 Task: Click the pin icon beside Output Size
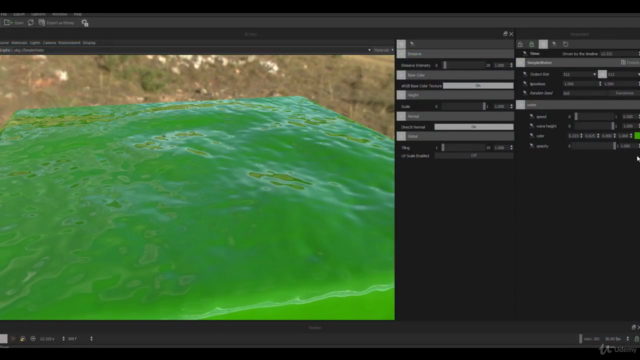tap(525, 74)
